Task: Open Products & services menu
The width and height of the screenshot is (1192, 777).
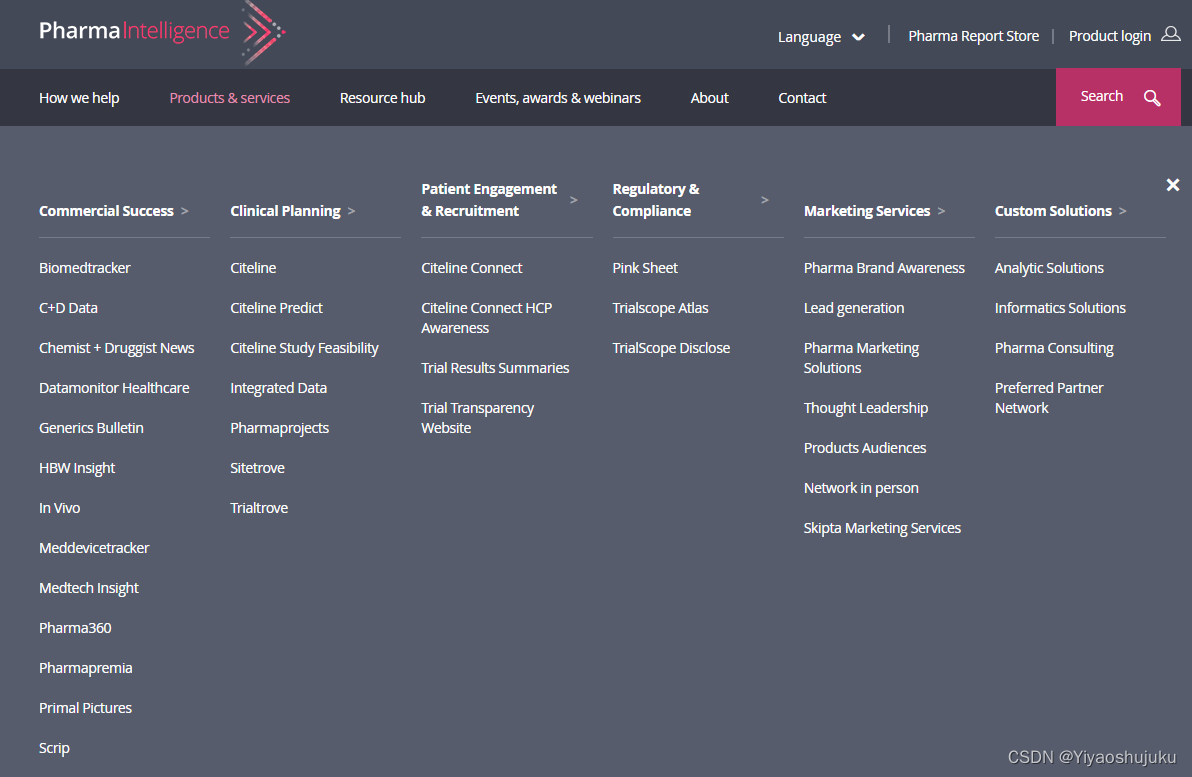Action: coord(230,98)
